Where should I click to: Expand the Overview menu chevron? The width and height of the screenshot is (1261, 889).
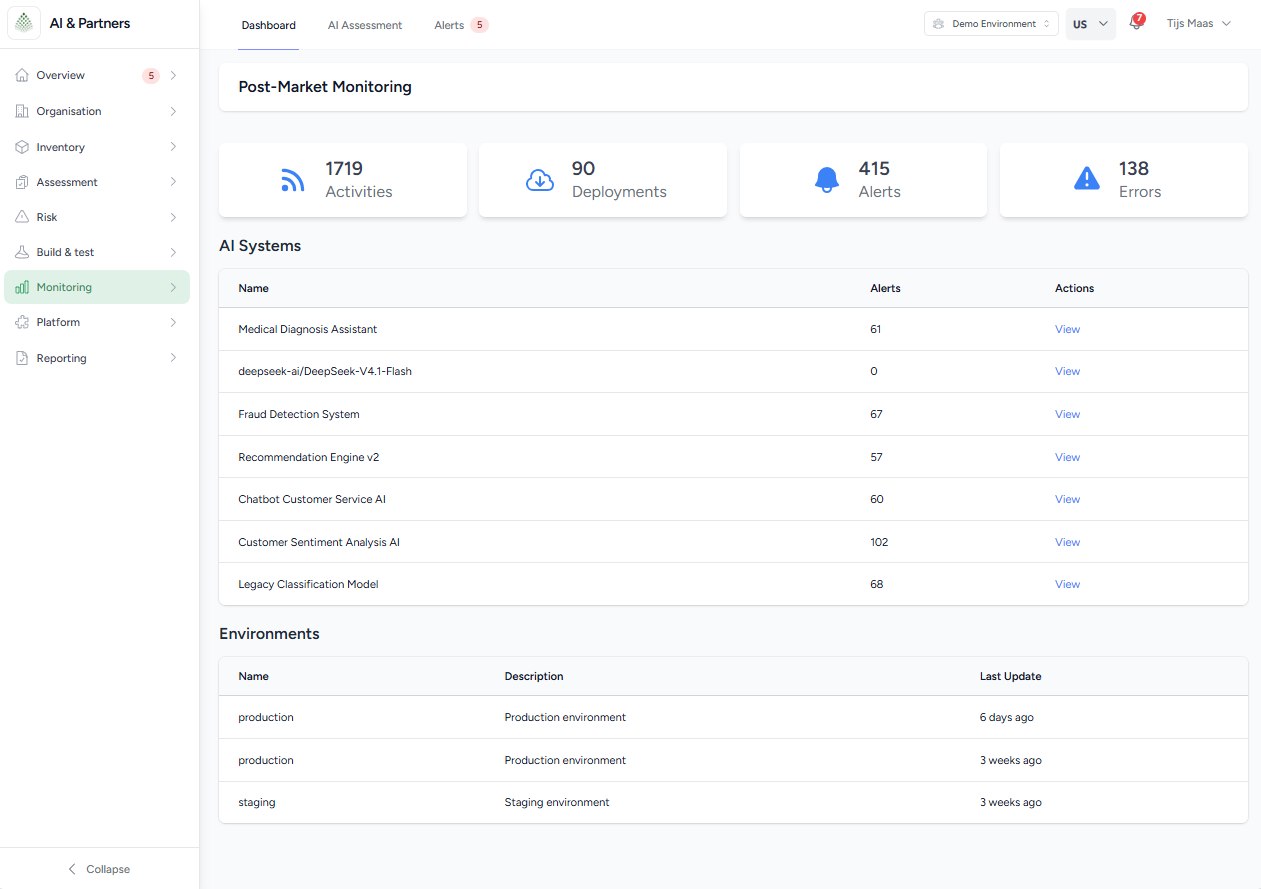point(173,75)
